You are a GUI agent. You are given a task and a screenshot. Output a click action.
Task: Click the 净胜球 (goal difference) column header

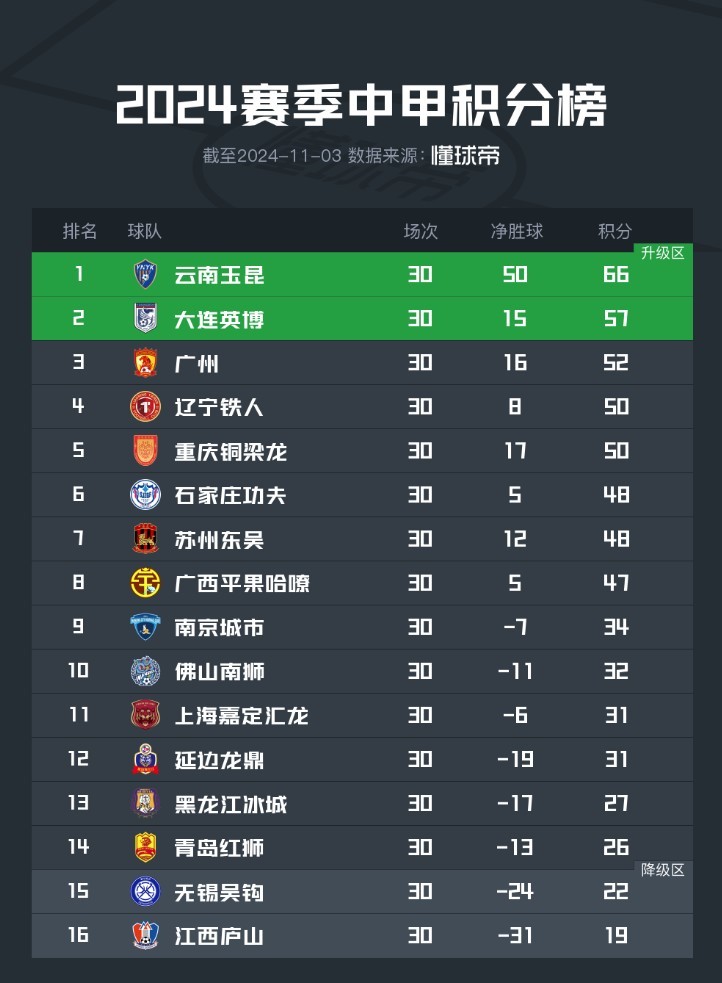(x=516, y=231)
